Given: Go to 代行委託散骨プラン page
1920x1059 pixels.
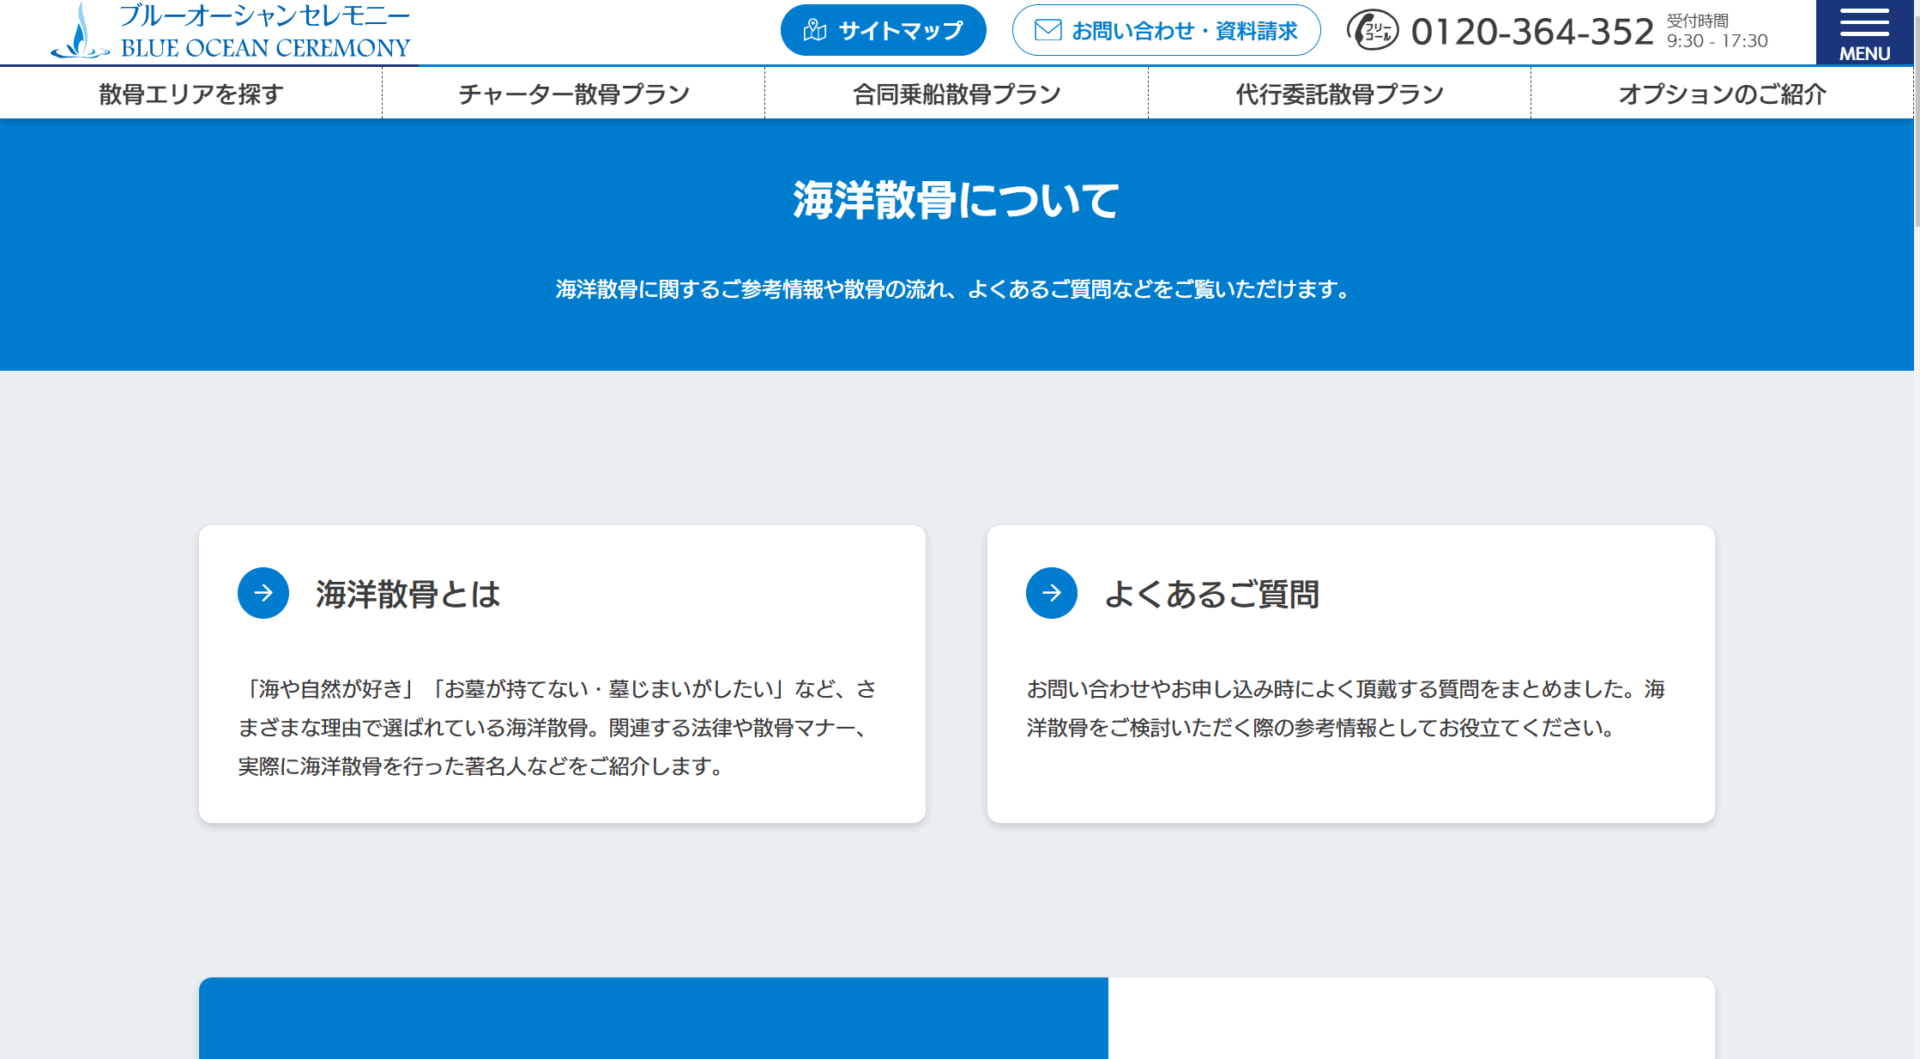Looking at the screenshot, I should click(1339, 94).
